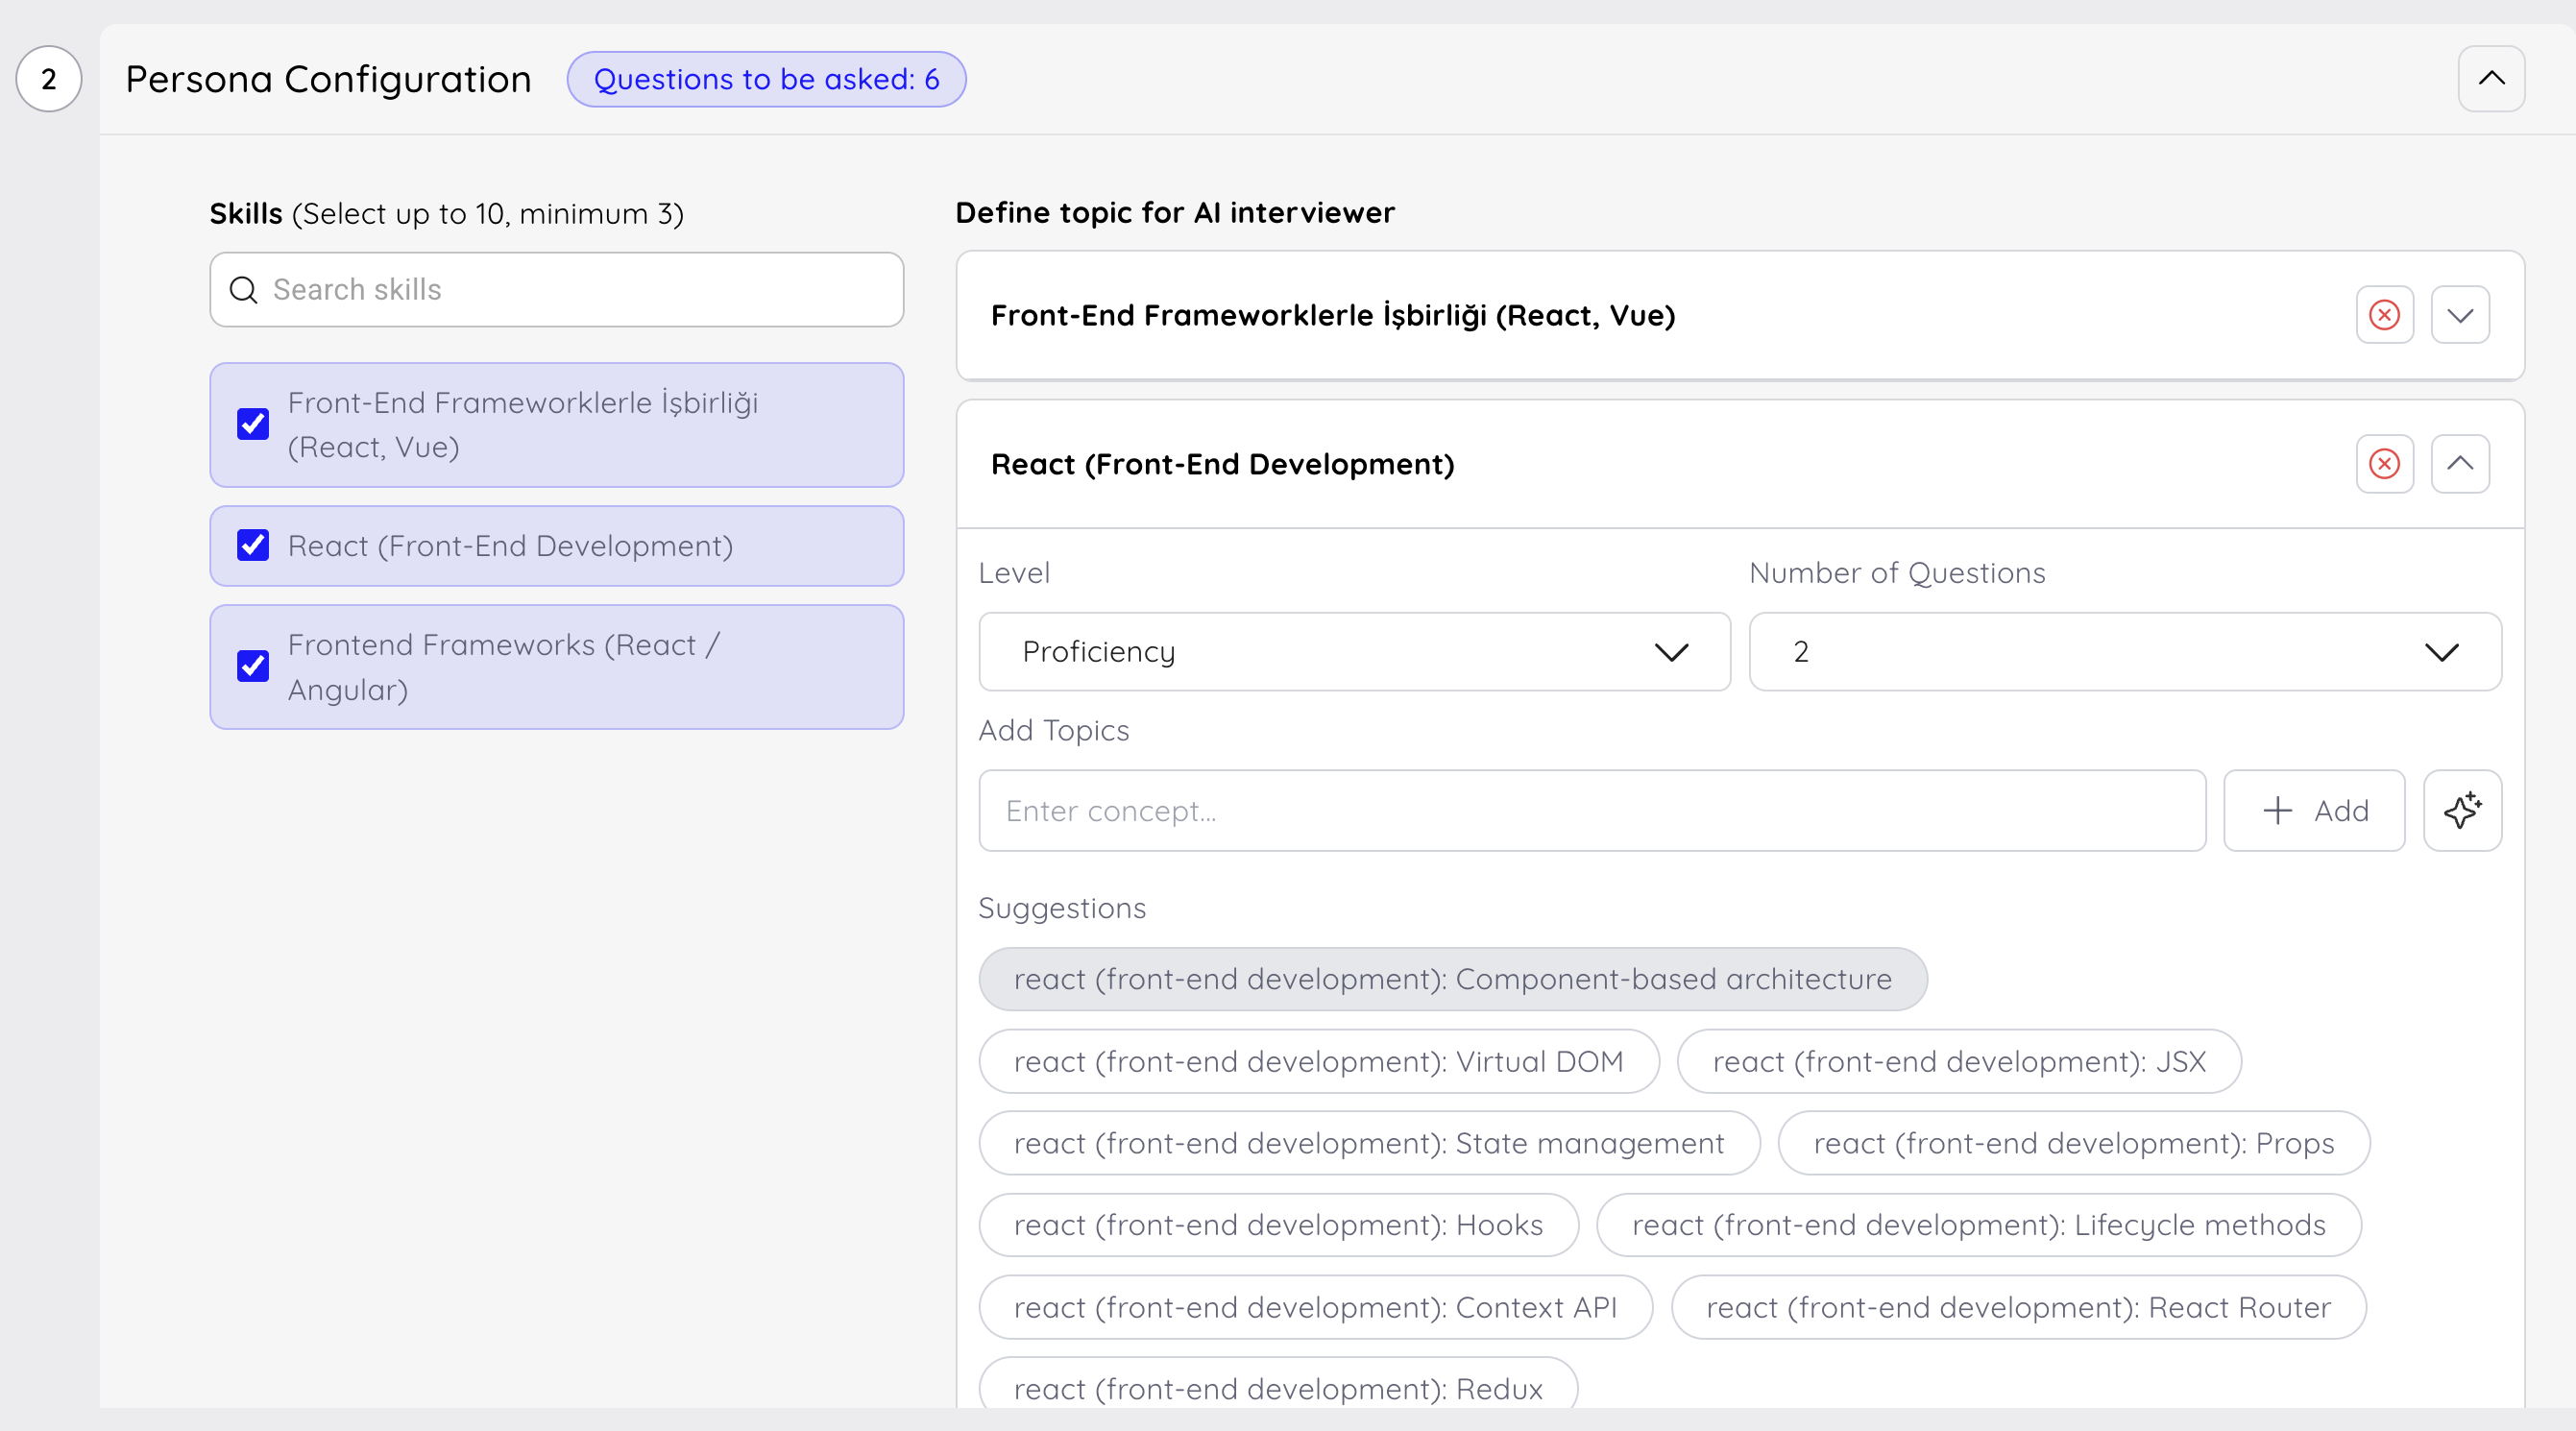This screenshot has width=2576, height=1431.
Task: Focus the Enter concept input field
Action: click(x=1592, y=810)
